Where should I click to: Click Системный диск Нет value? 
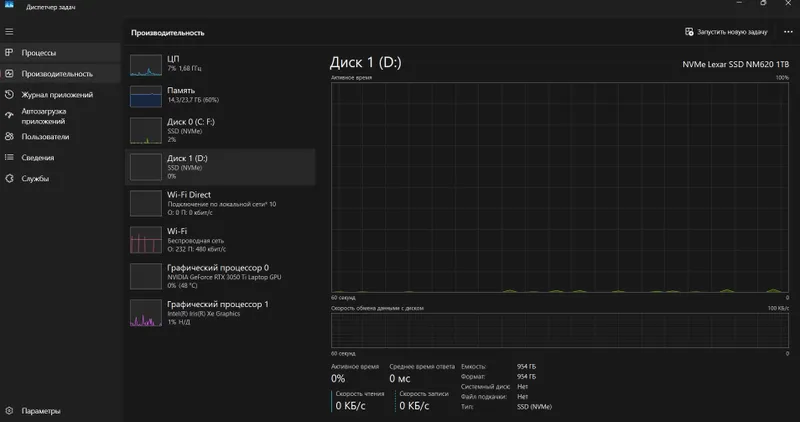click(522, 386)
